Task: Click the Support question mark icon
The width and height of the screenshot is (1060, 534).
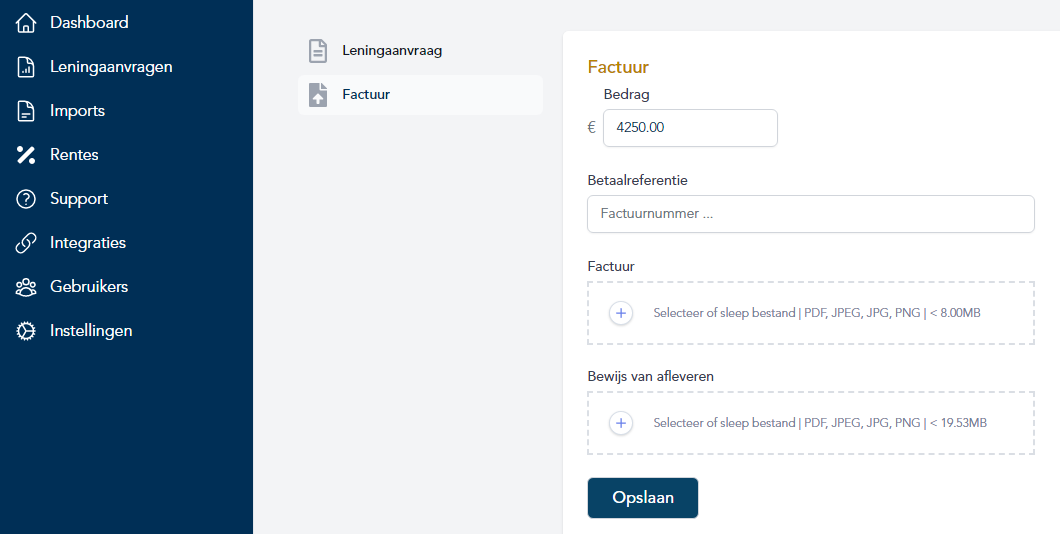Action: [x=26, y=199]
